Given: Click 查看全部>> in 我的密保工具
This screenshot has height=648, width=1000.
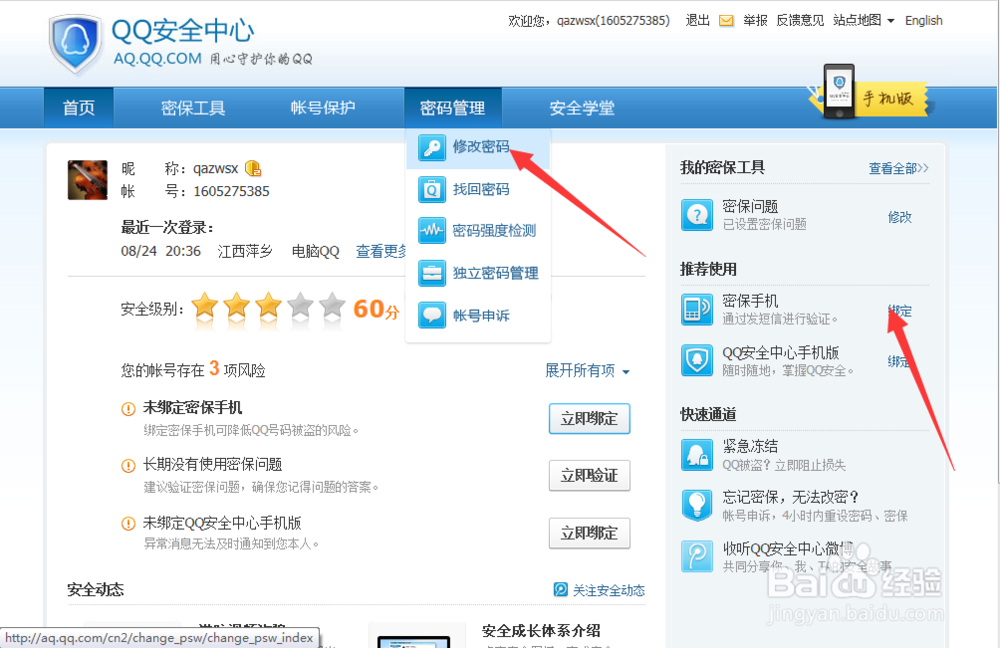Looking at the screenshot, I should pos(899,168).
